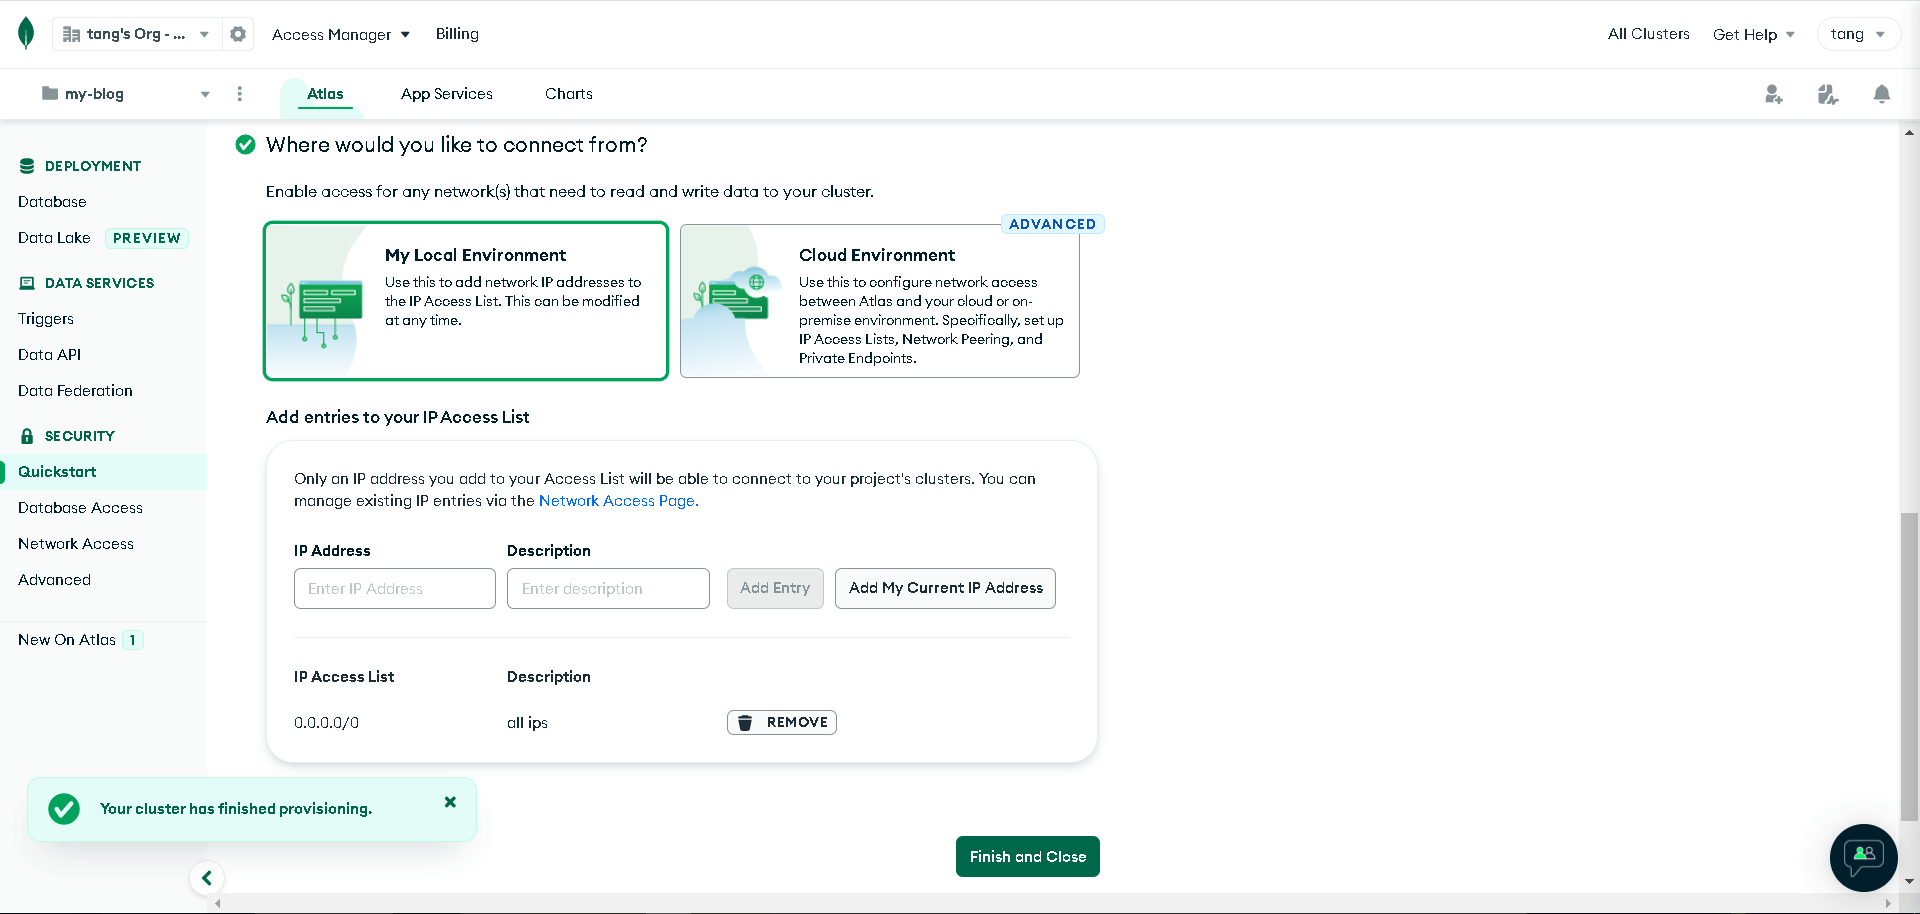Expand the Access Manager menu
The height and width of the screenshot is (914, 1920).
tap(341, 34)
